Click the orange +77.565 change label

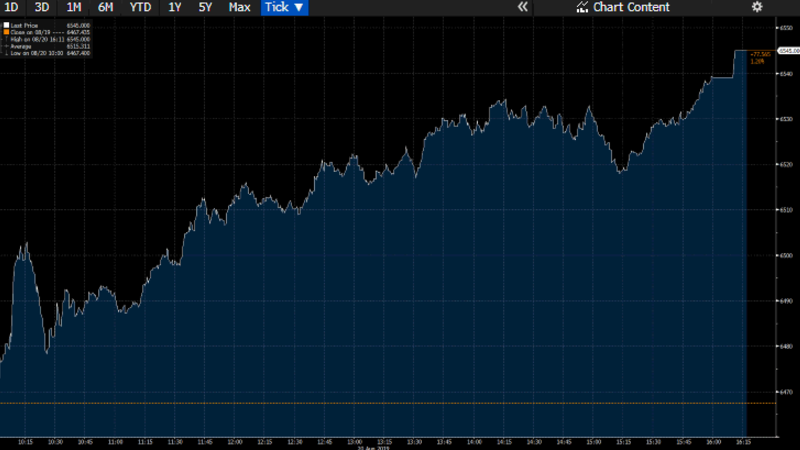click(x=760, y=54)
